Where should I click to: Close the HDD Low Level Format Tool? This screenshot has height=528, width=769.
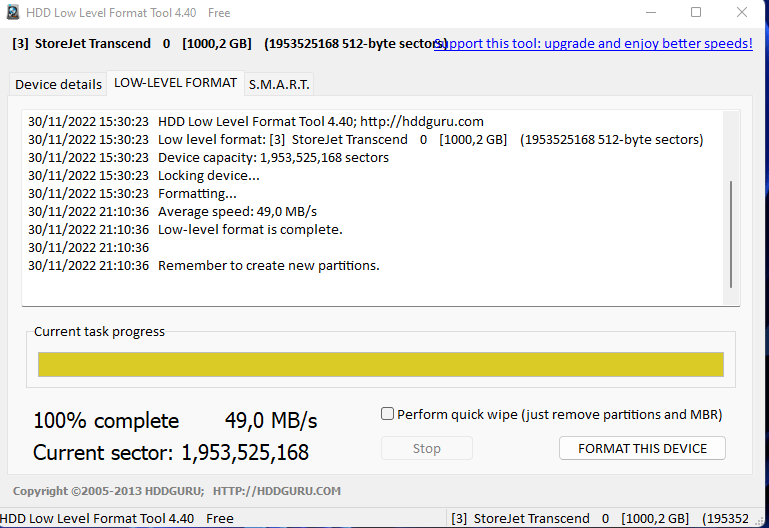742,13
